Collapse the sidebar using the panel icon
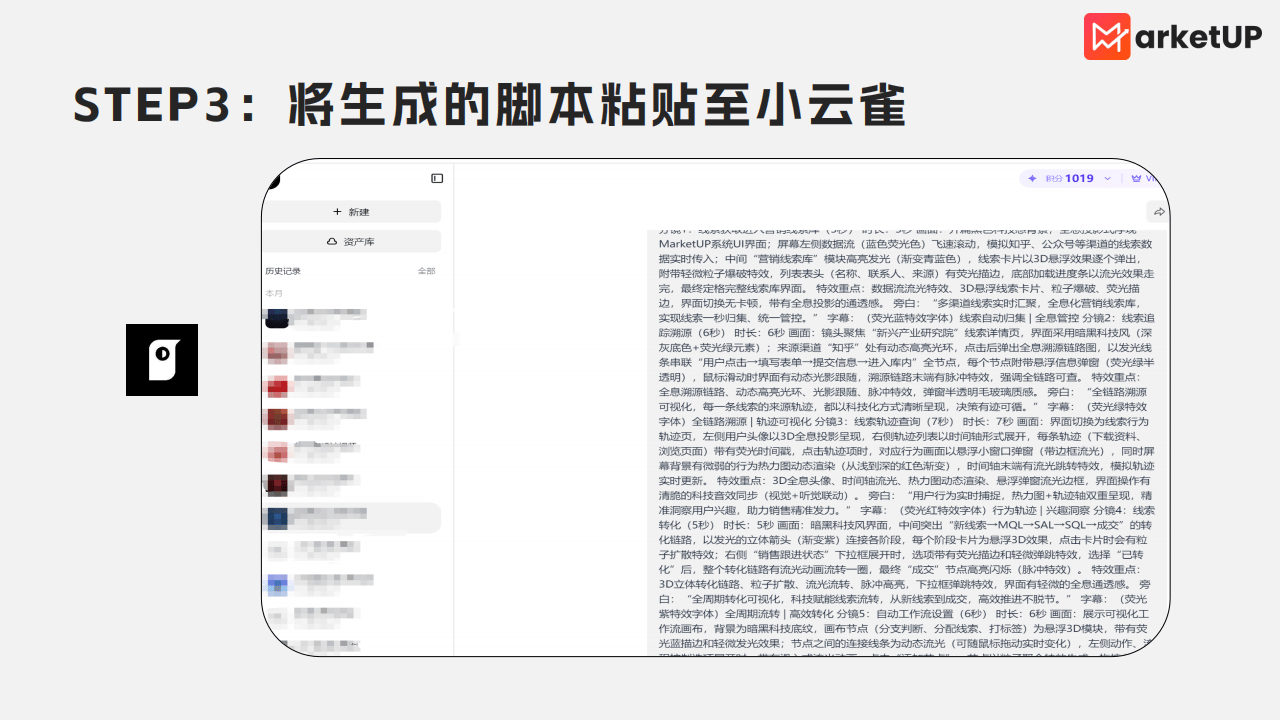Viewport: 1280px width, 720px height. (437, 178)
